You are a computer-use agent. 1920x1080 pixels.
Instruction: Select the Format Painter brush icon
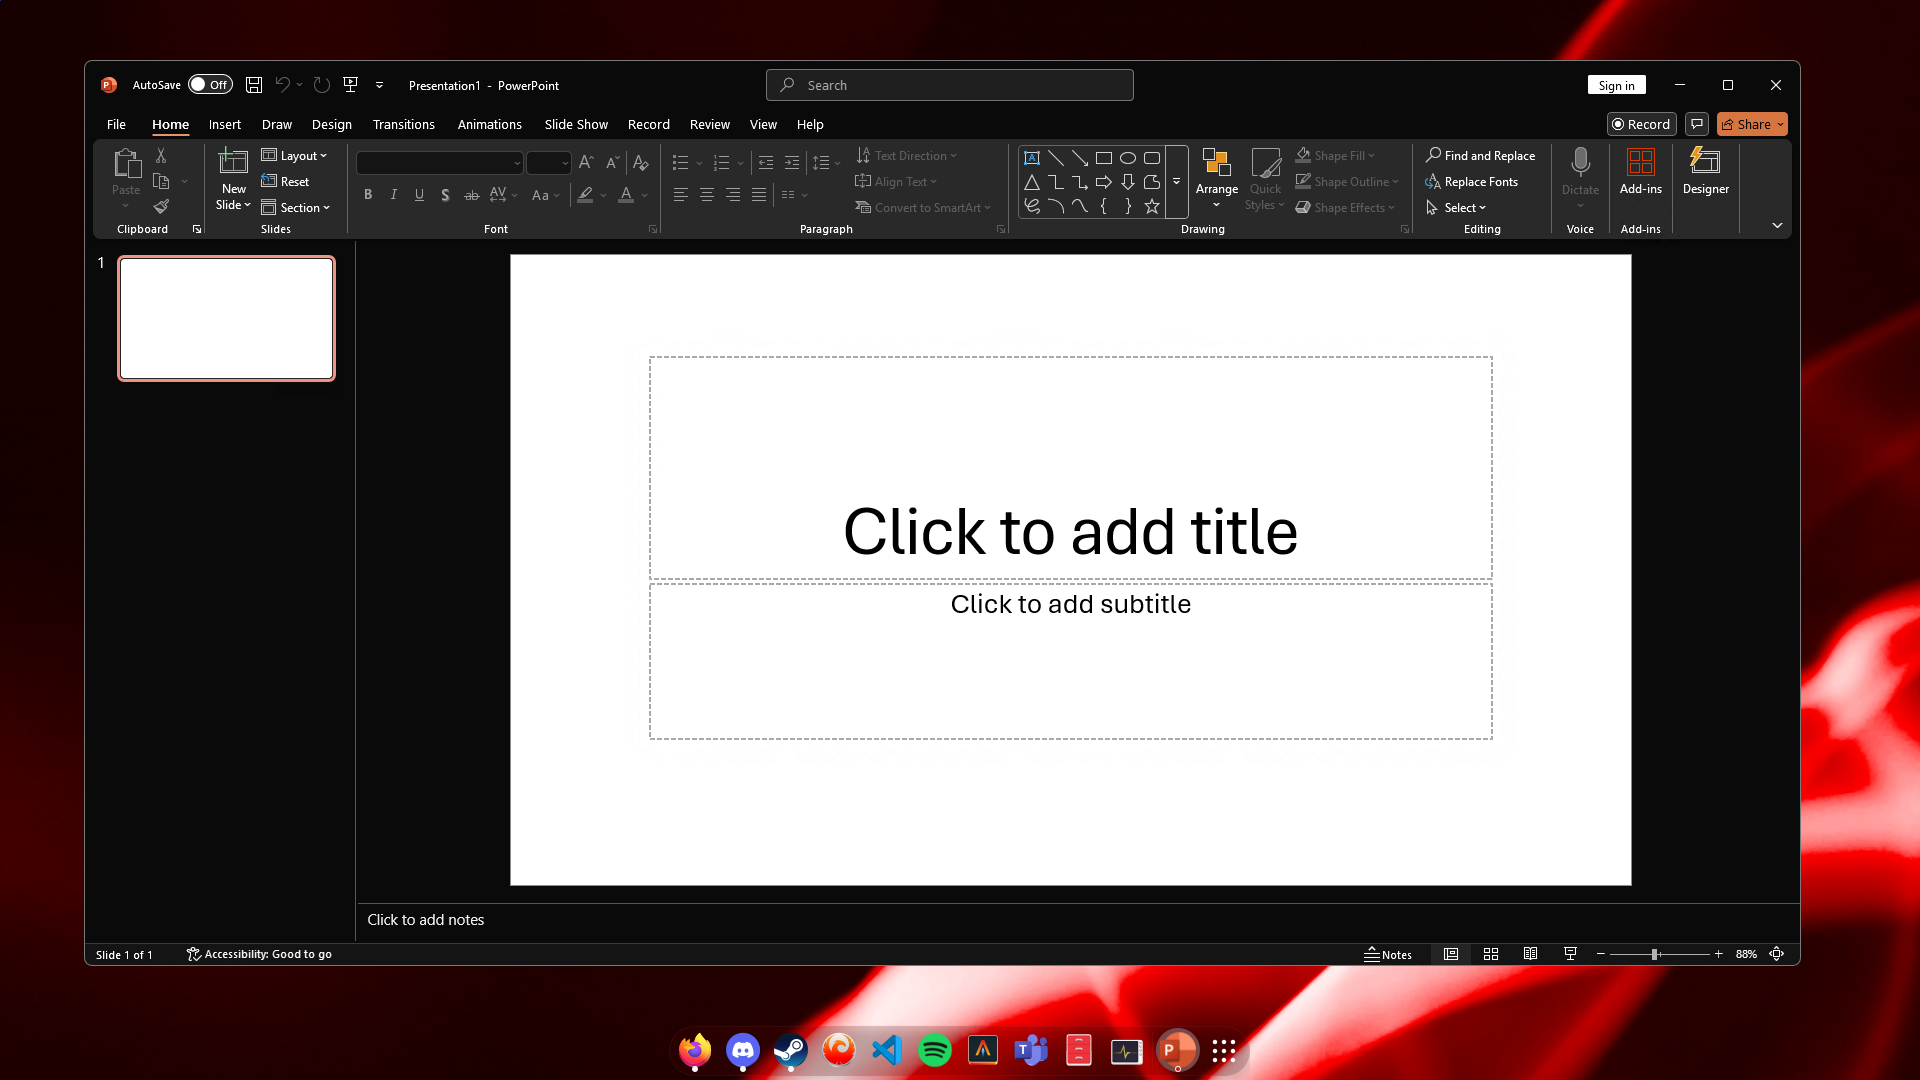pyautogui.click(x=161, y=207)
